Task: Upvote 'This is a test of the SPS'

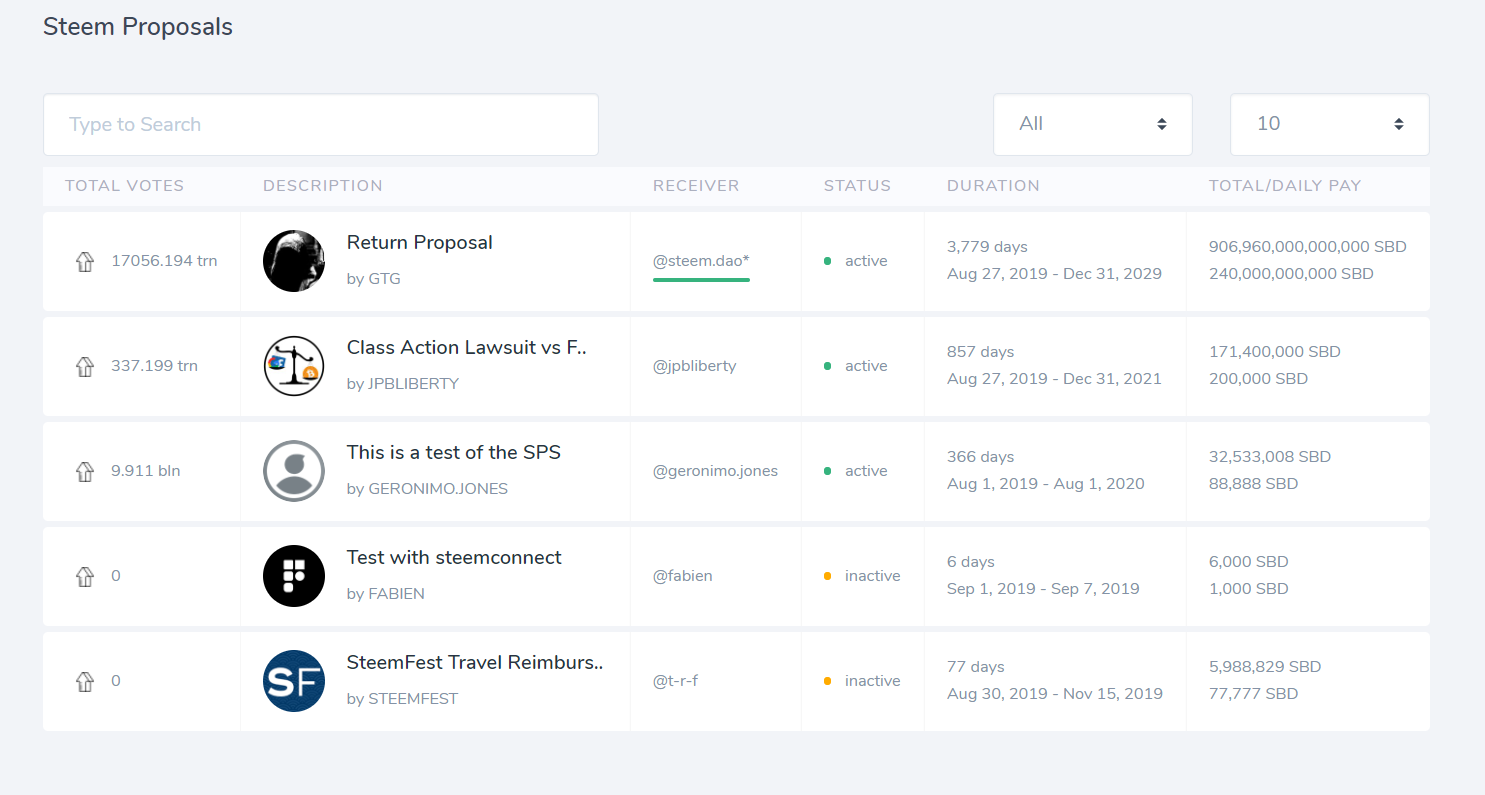Action: [85, 471]
